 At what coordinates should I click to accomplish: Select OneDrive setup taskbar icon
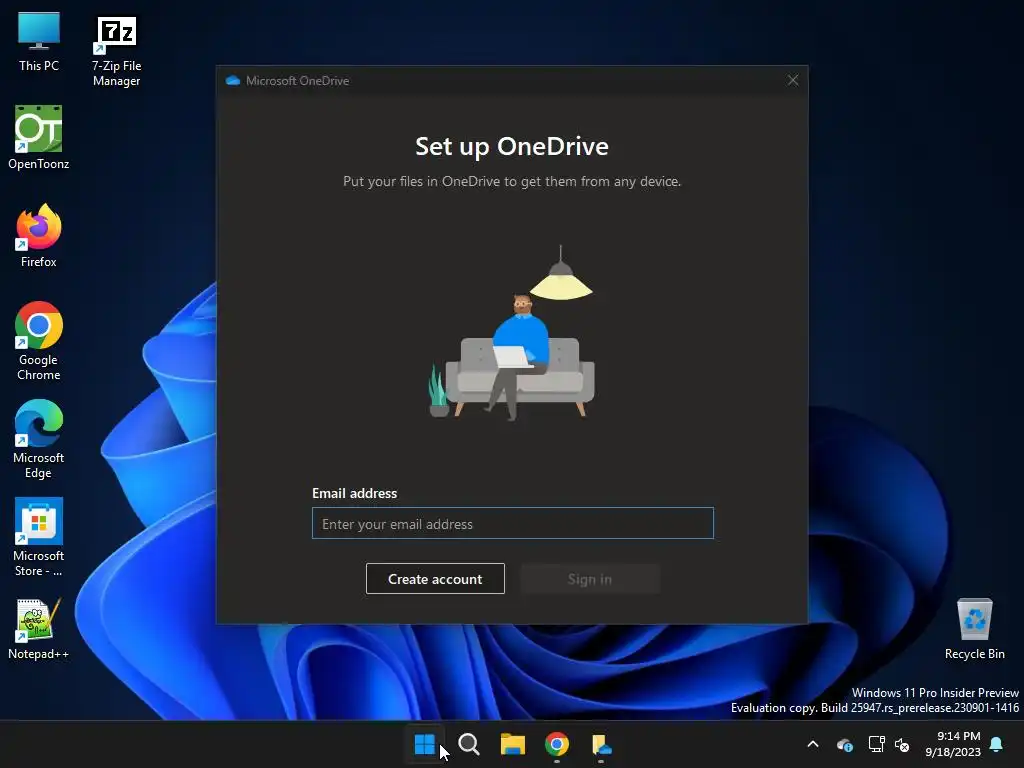[601, 744]
